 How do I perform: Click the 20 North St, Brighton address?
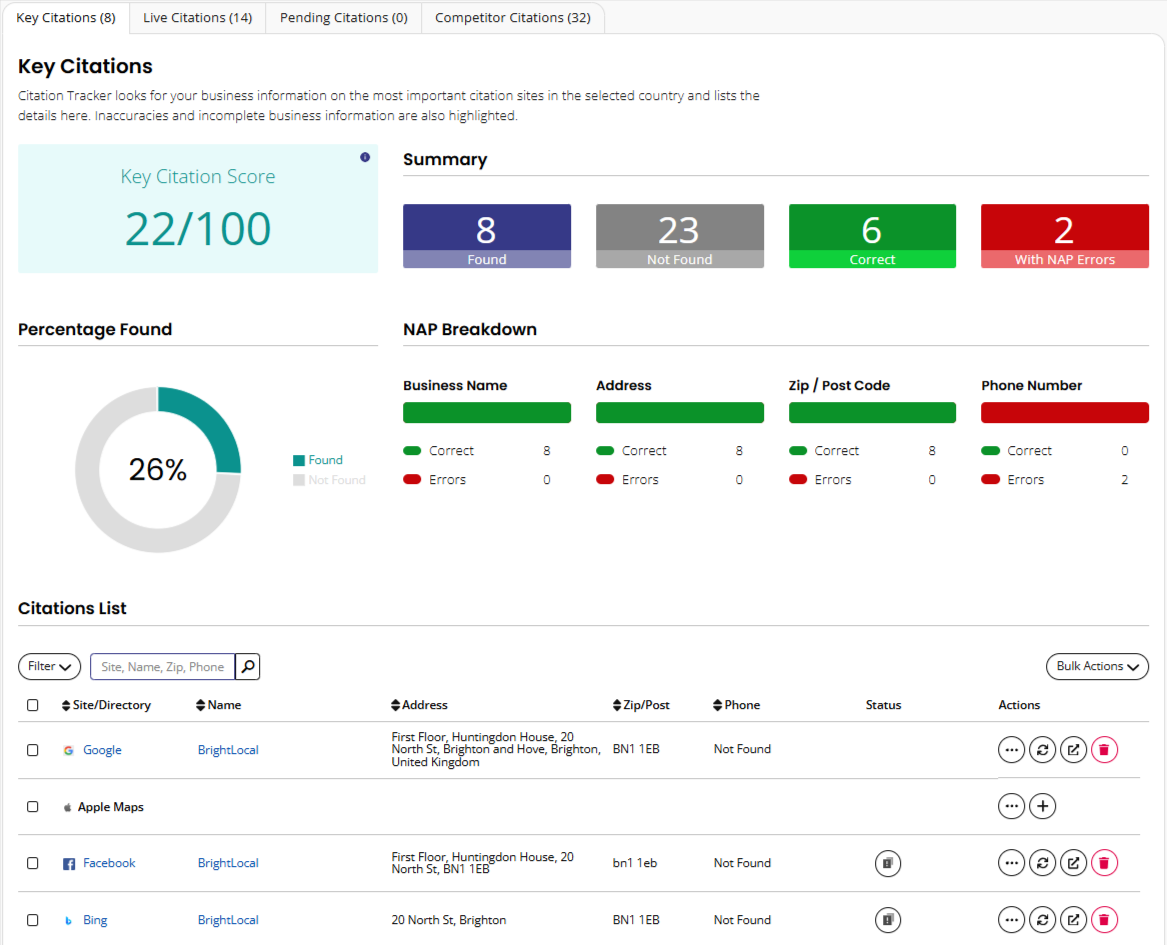[x=449, y=920]
